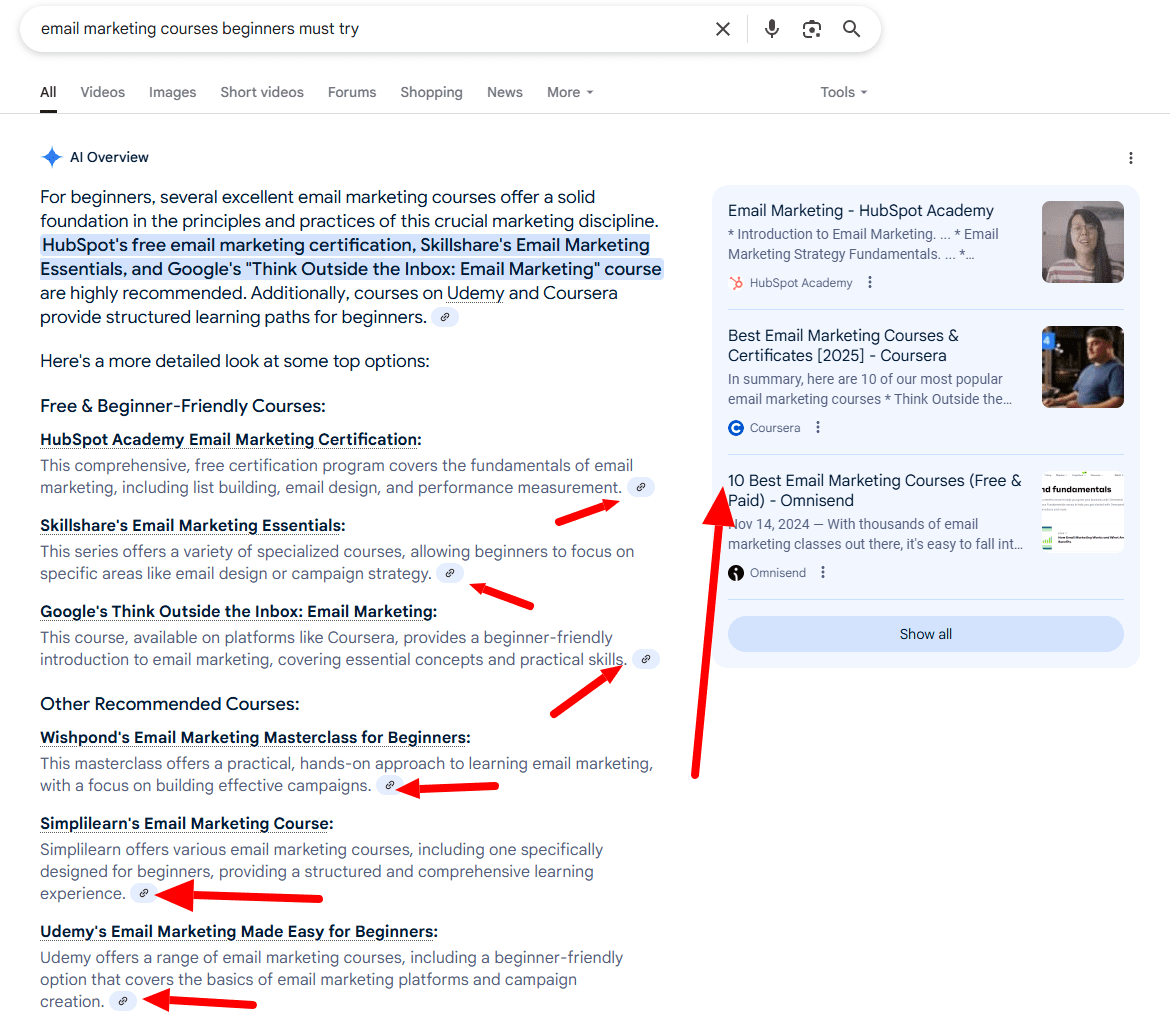The width and height of the screenshot is (1170, 1018).
Task: Open Omnisend result thumbnail image
Action: click(x=1083, y=512)
